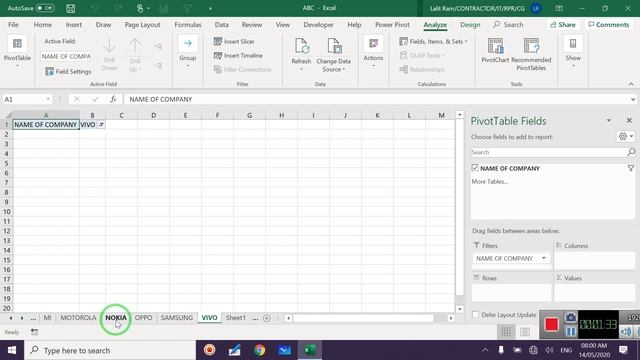Pause the screen recording

(x=571, y=332)
